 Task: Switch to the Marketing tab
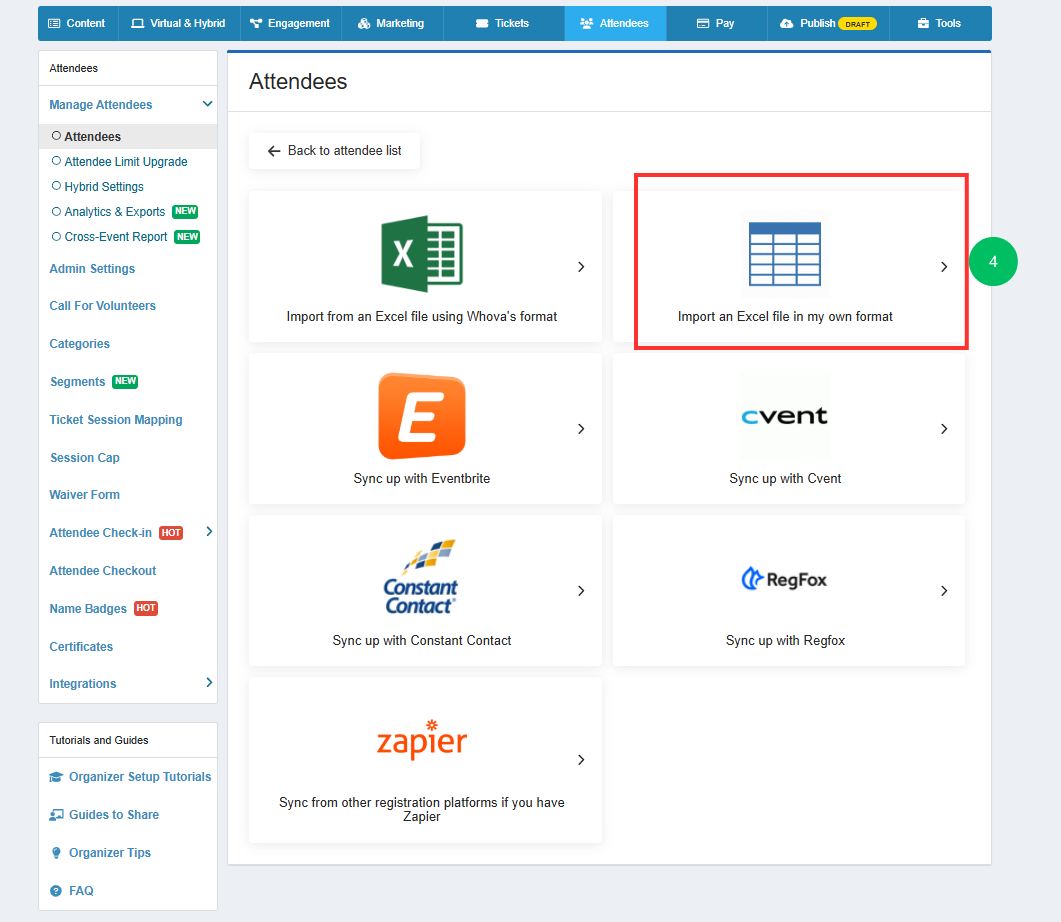pos(392,23)
